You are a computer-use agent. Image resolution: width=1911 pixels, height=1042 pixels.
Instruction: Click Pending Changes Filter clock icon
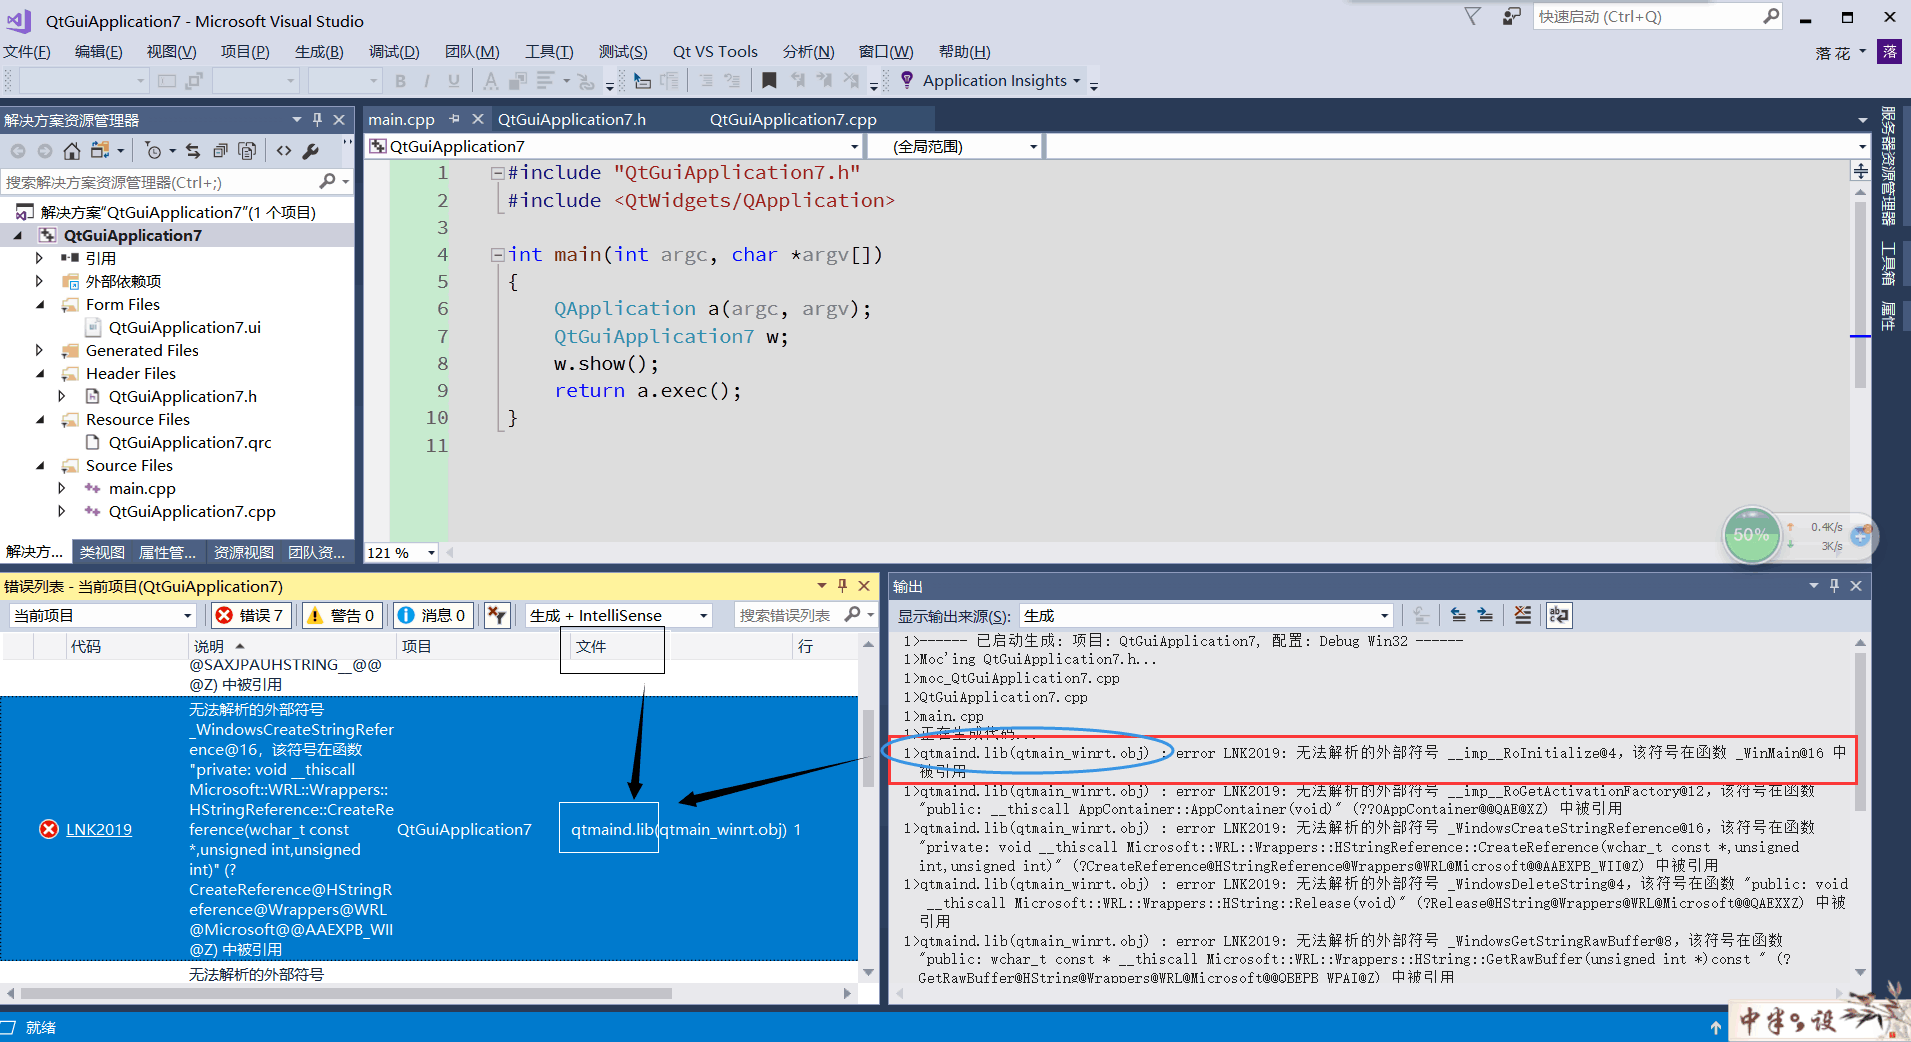(x=153, y=151)
